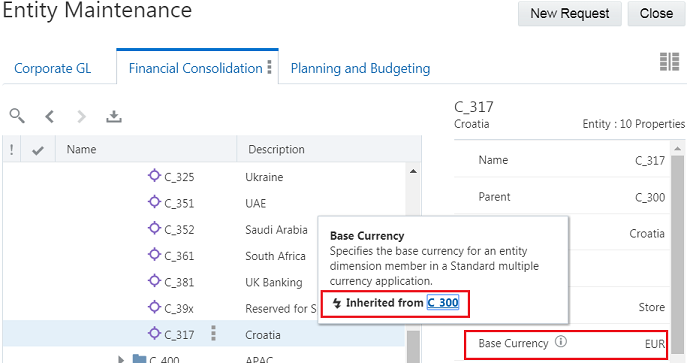This screenshot has height=363, width=687.
Task: Click the download icon in toolbar
Action: [113, 116]
